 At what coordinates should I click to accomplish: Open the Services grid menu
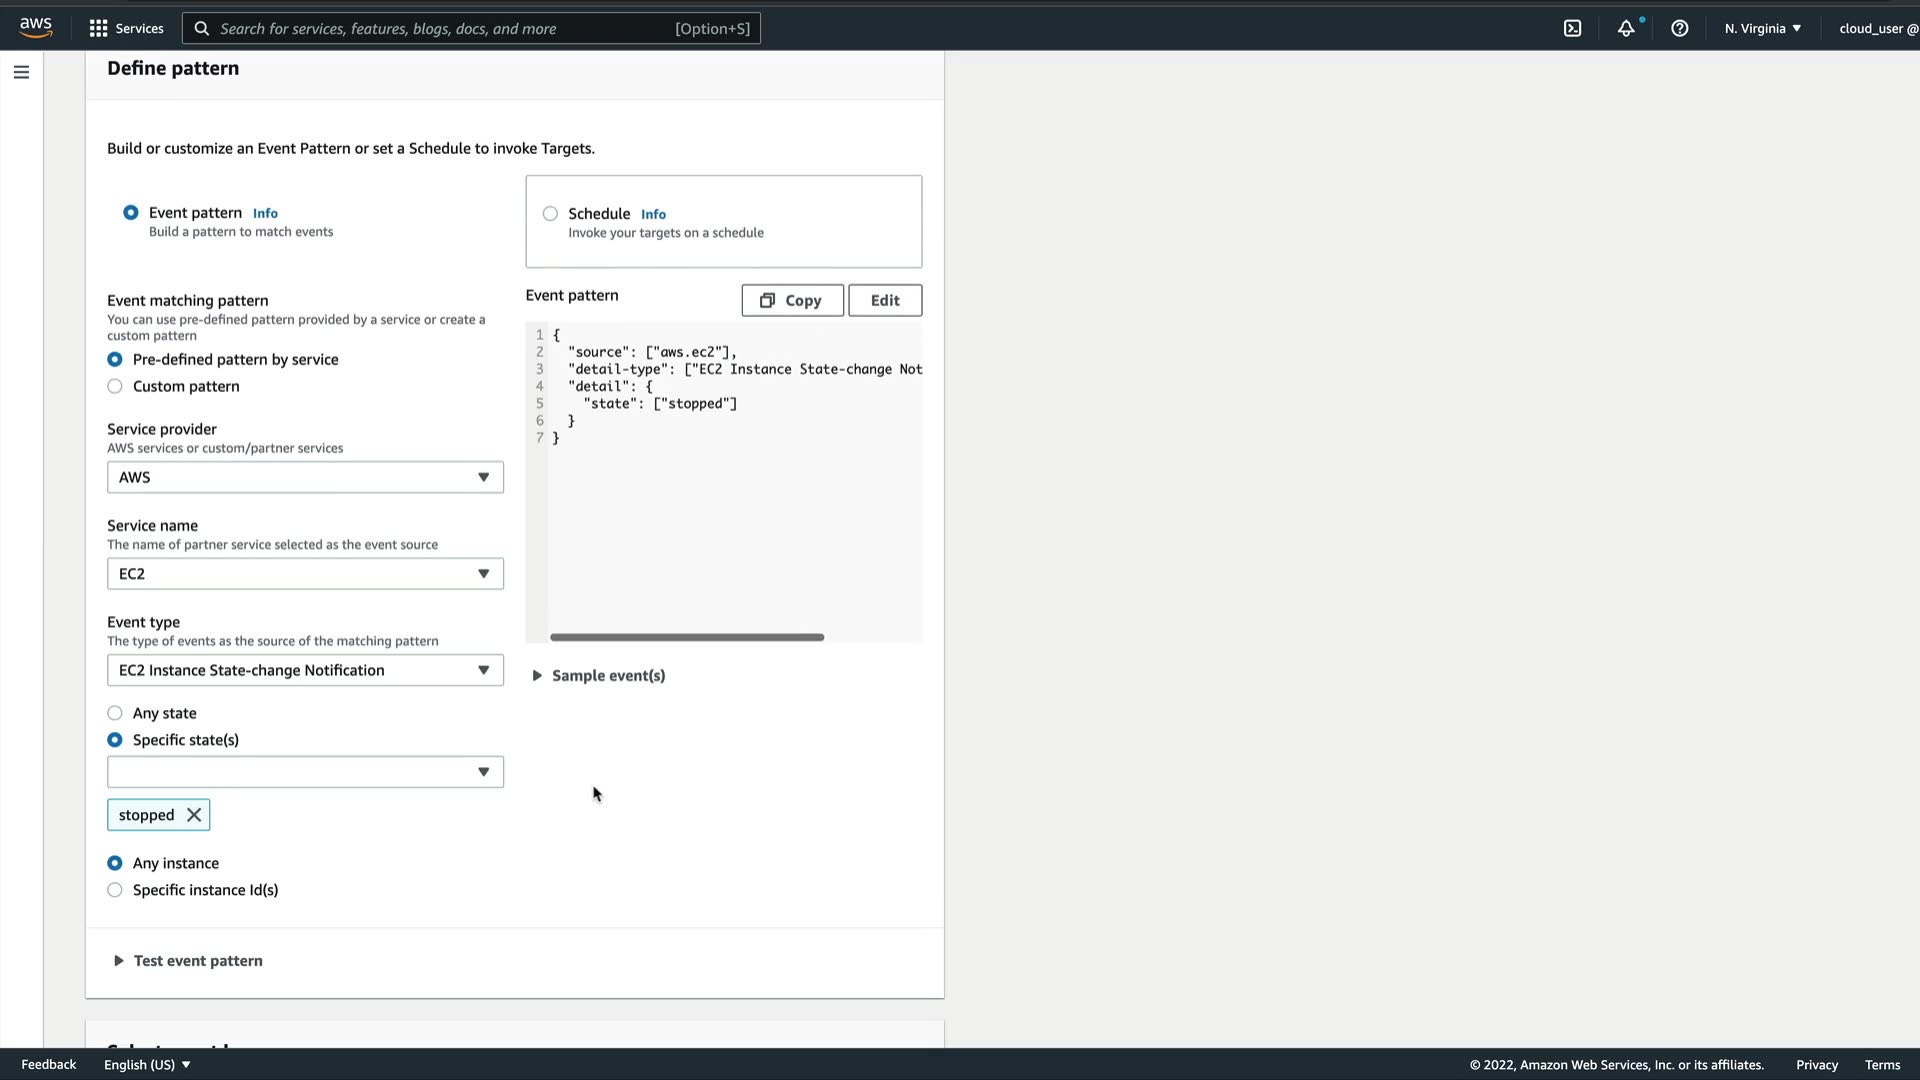click(125, 28)
